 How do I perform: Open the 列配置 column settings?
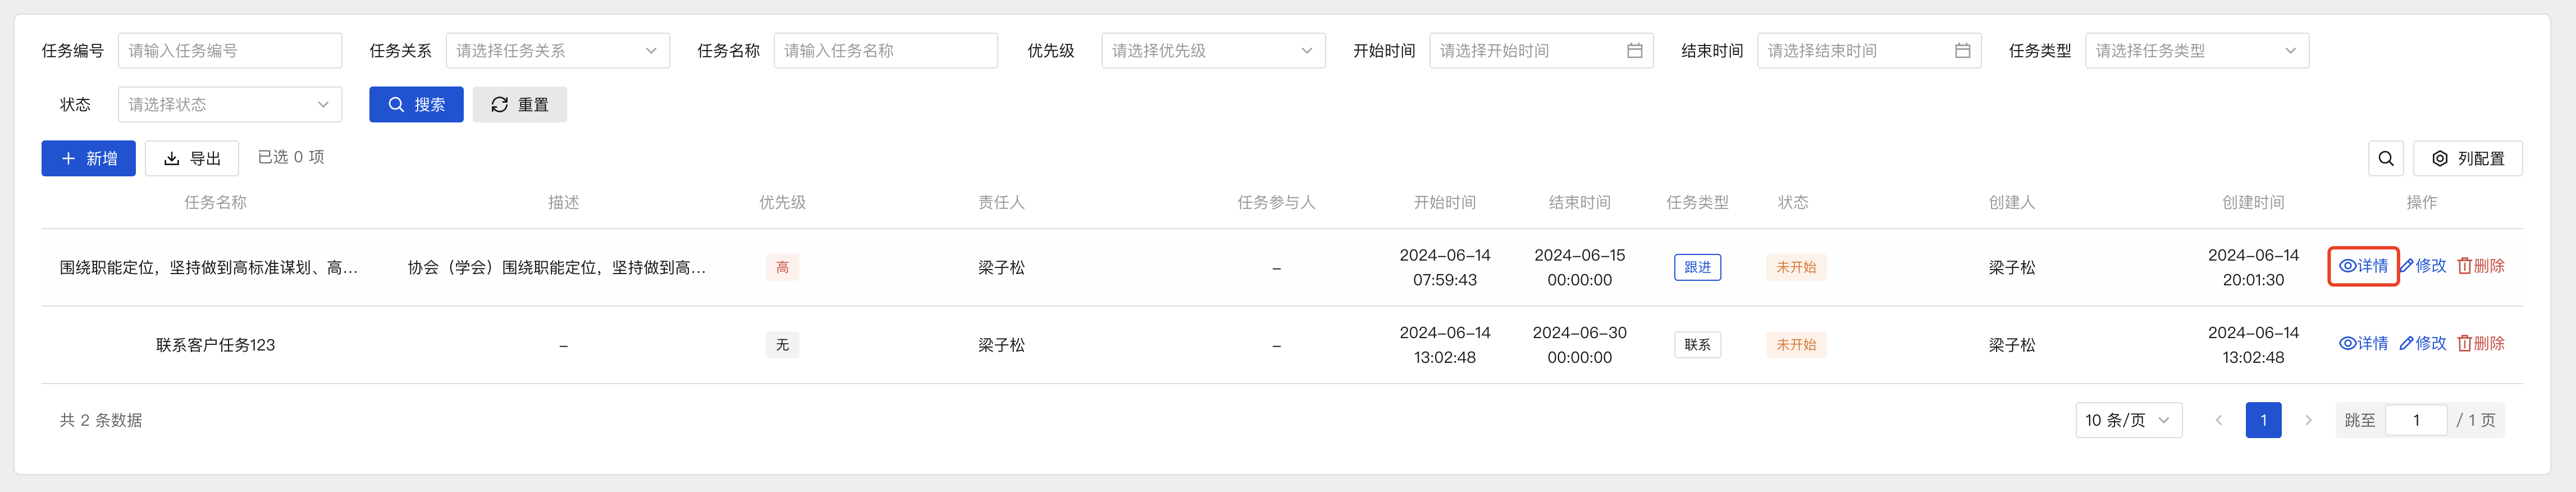point(2467,158)
